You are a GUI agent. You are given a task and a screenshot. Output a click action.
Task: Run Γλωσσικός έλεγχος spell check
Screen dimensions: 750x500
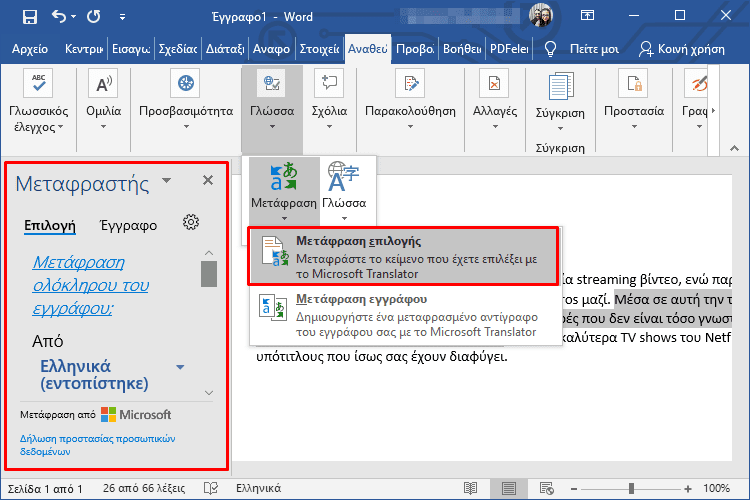coord(38,101)
